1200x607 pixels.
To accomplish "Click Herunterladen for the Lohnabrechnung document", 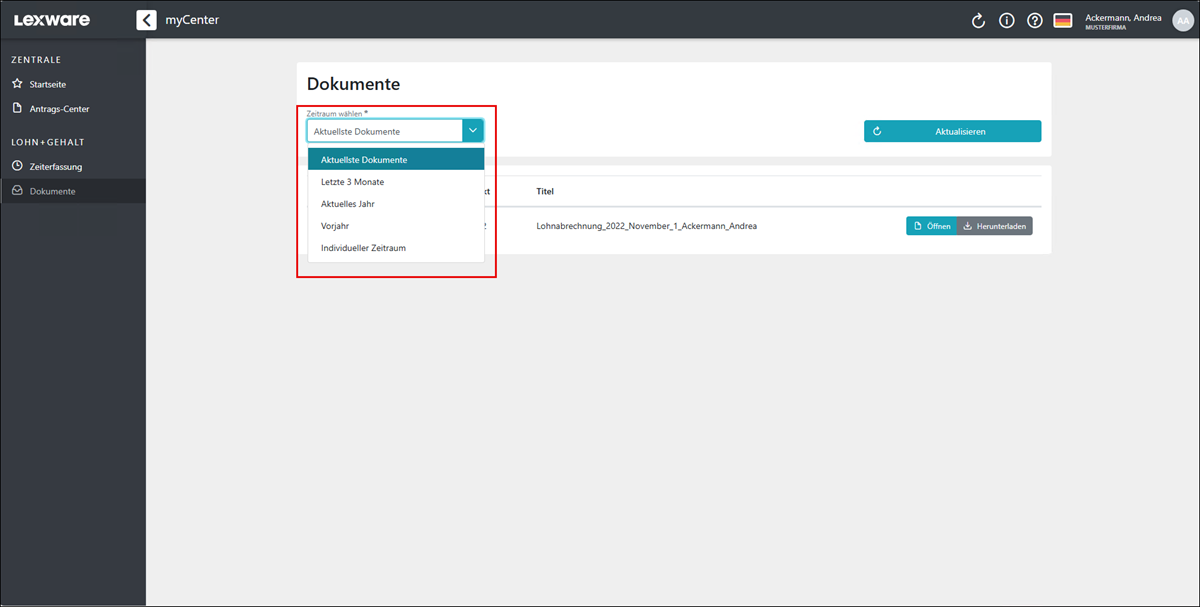I will 995,226.
